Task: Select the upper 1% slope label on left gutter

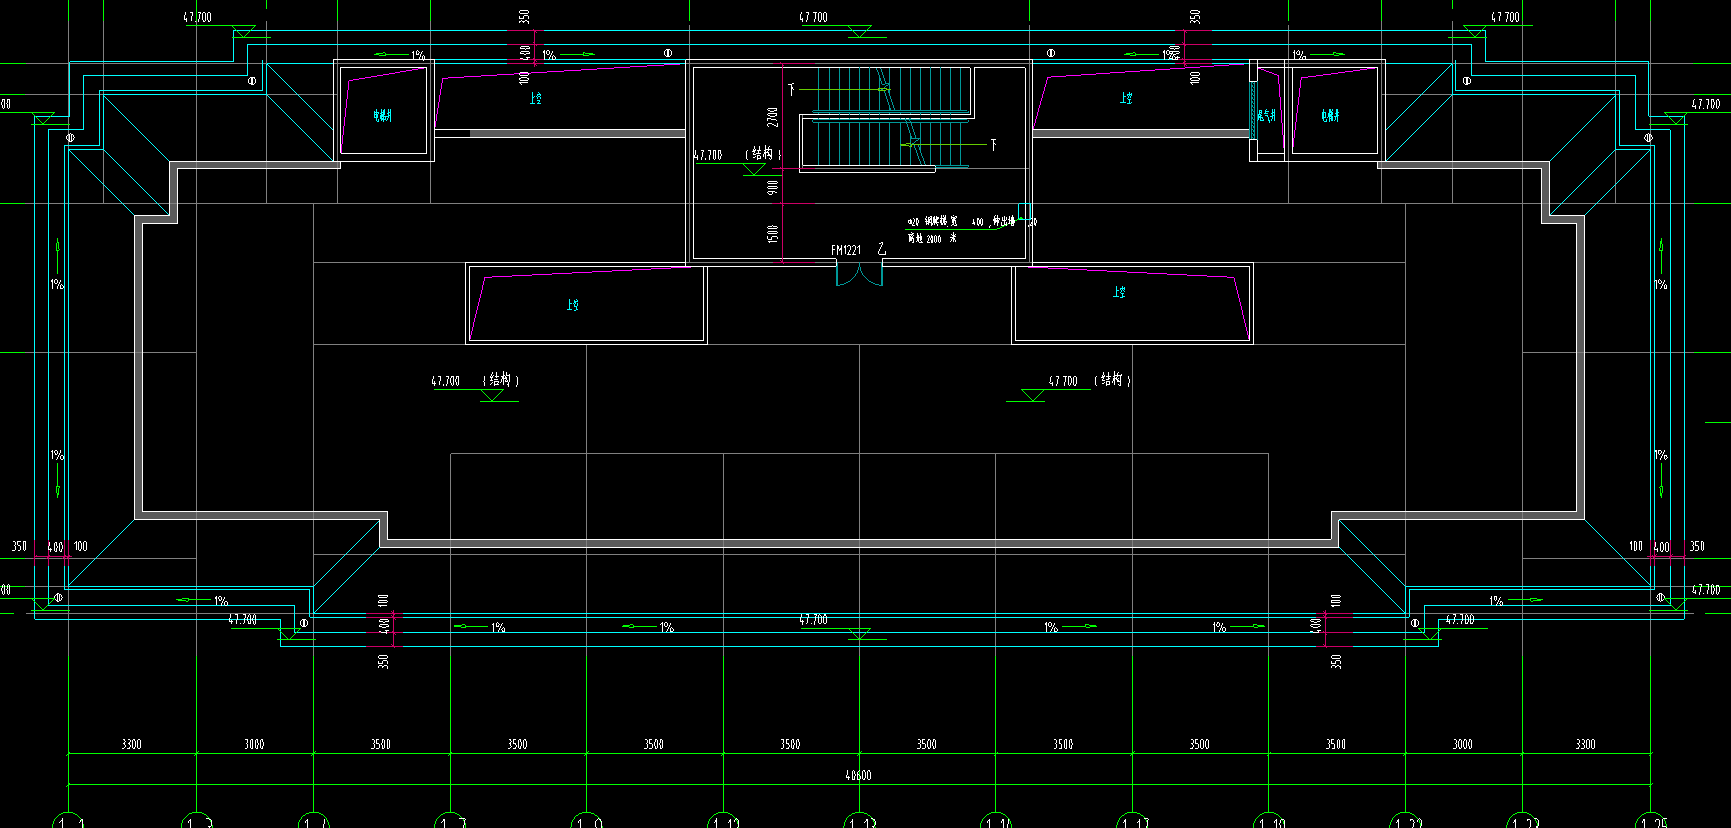Action: coord(57,285)
